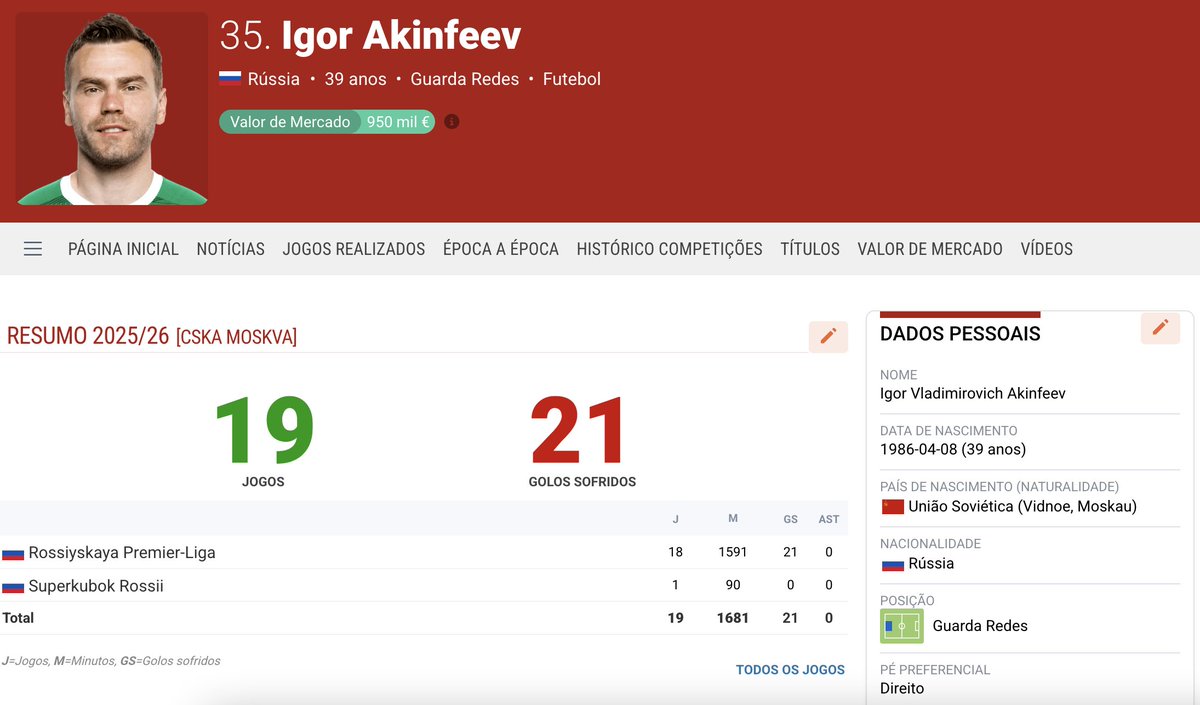This screenshot has height=705, width=1200.
Task: Click the GS column header
Action: (790, 519)
